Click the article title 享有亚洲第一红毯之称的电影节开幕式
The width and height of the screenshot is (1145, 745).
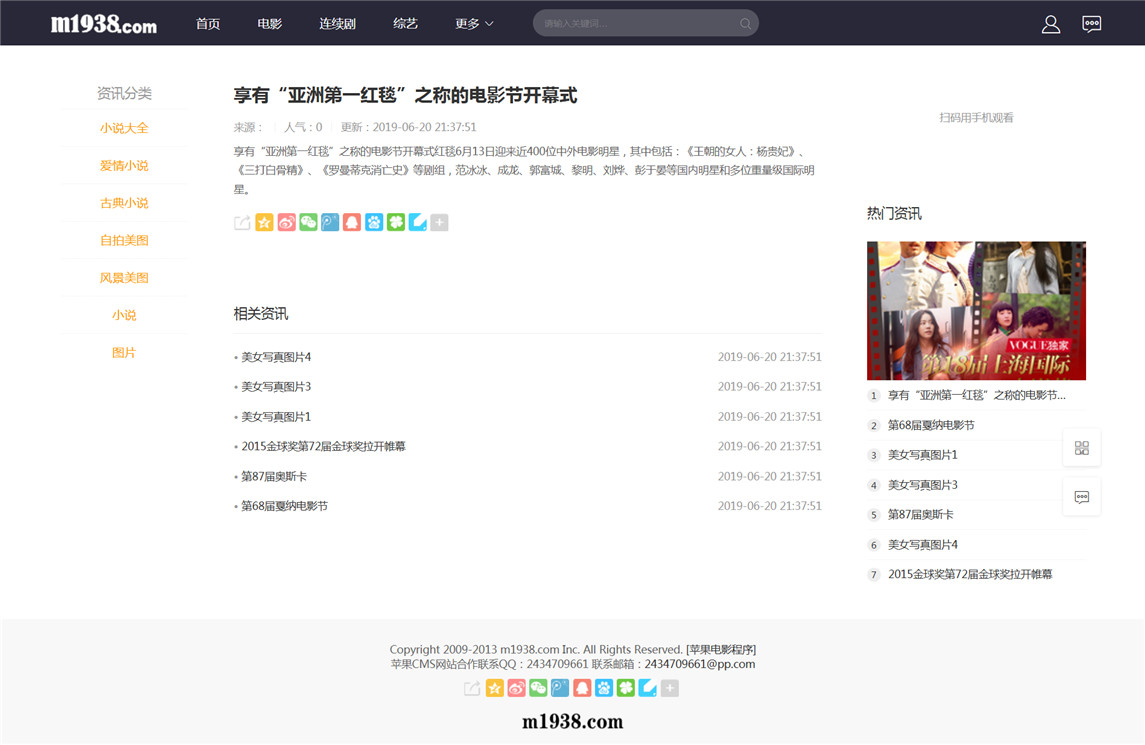click(405, 96)
